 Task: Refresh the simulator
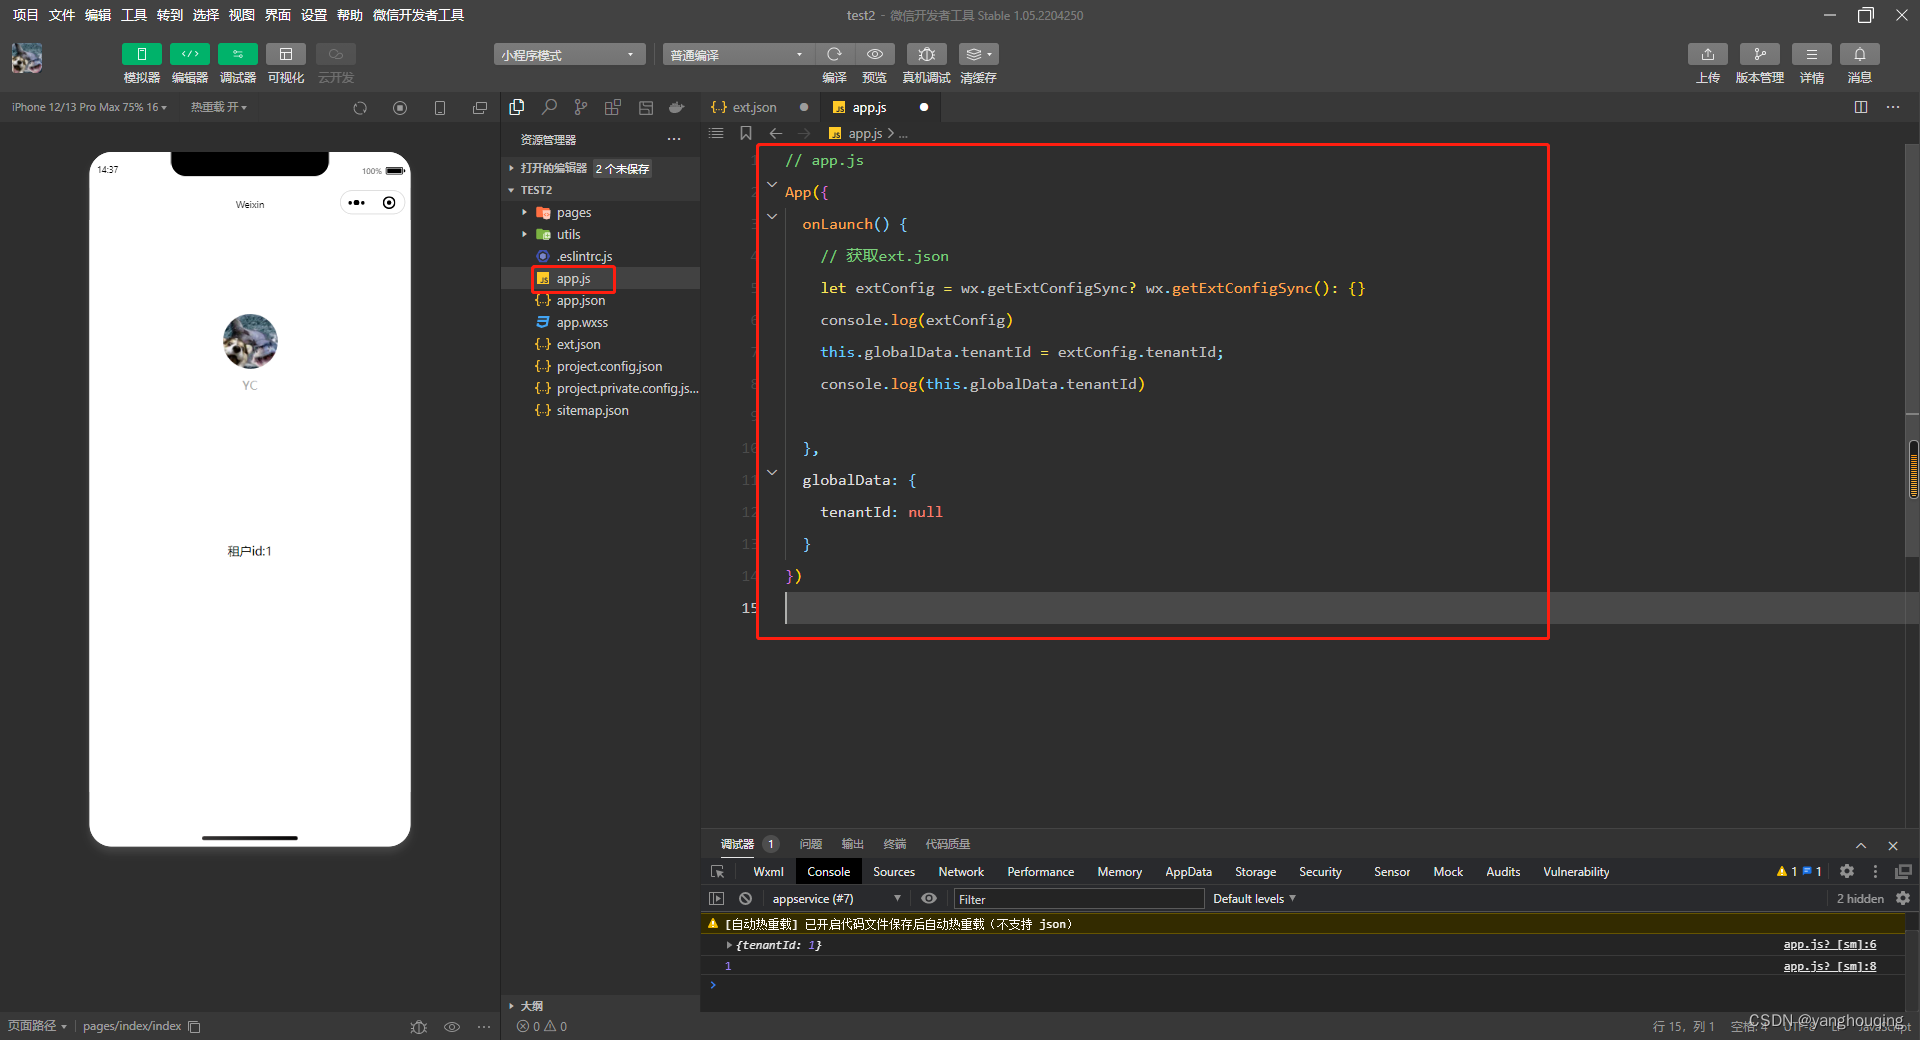point(360,108)
